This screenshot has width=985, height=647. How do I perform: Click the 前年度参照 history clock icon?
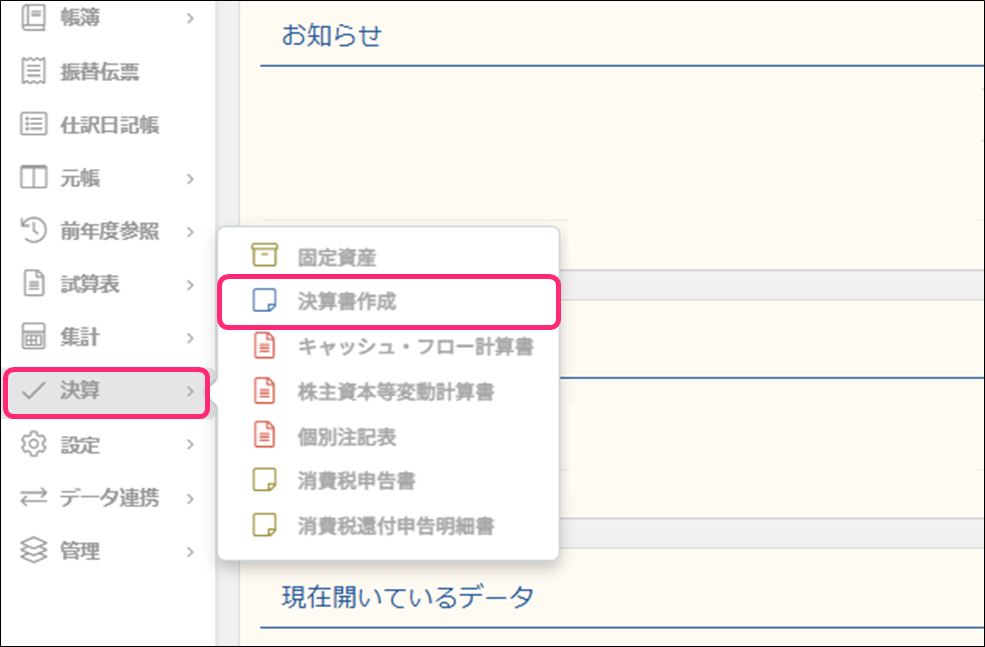[34, 232]
